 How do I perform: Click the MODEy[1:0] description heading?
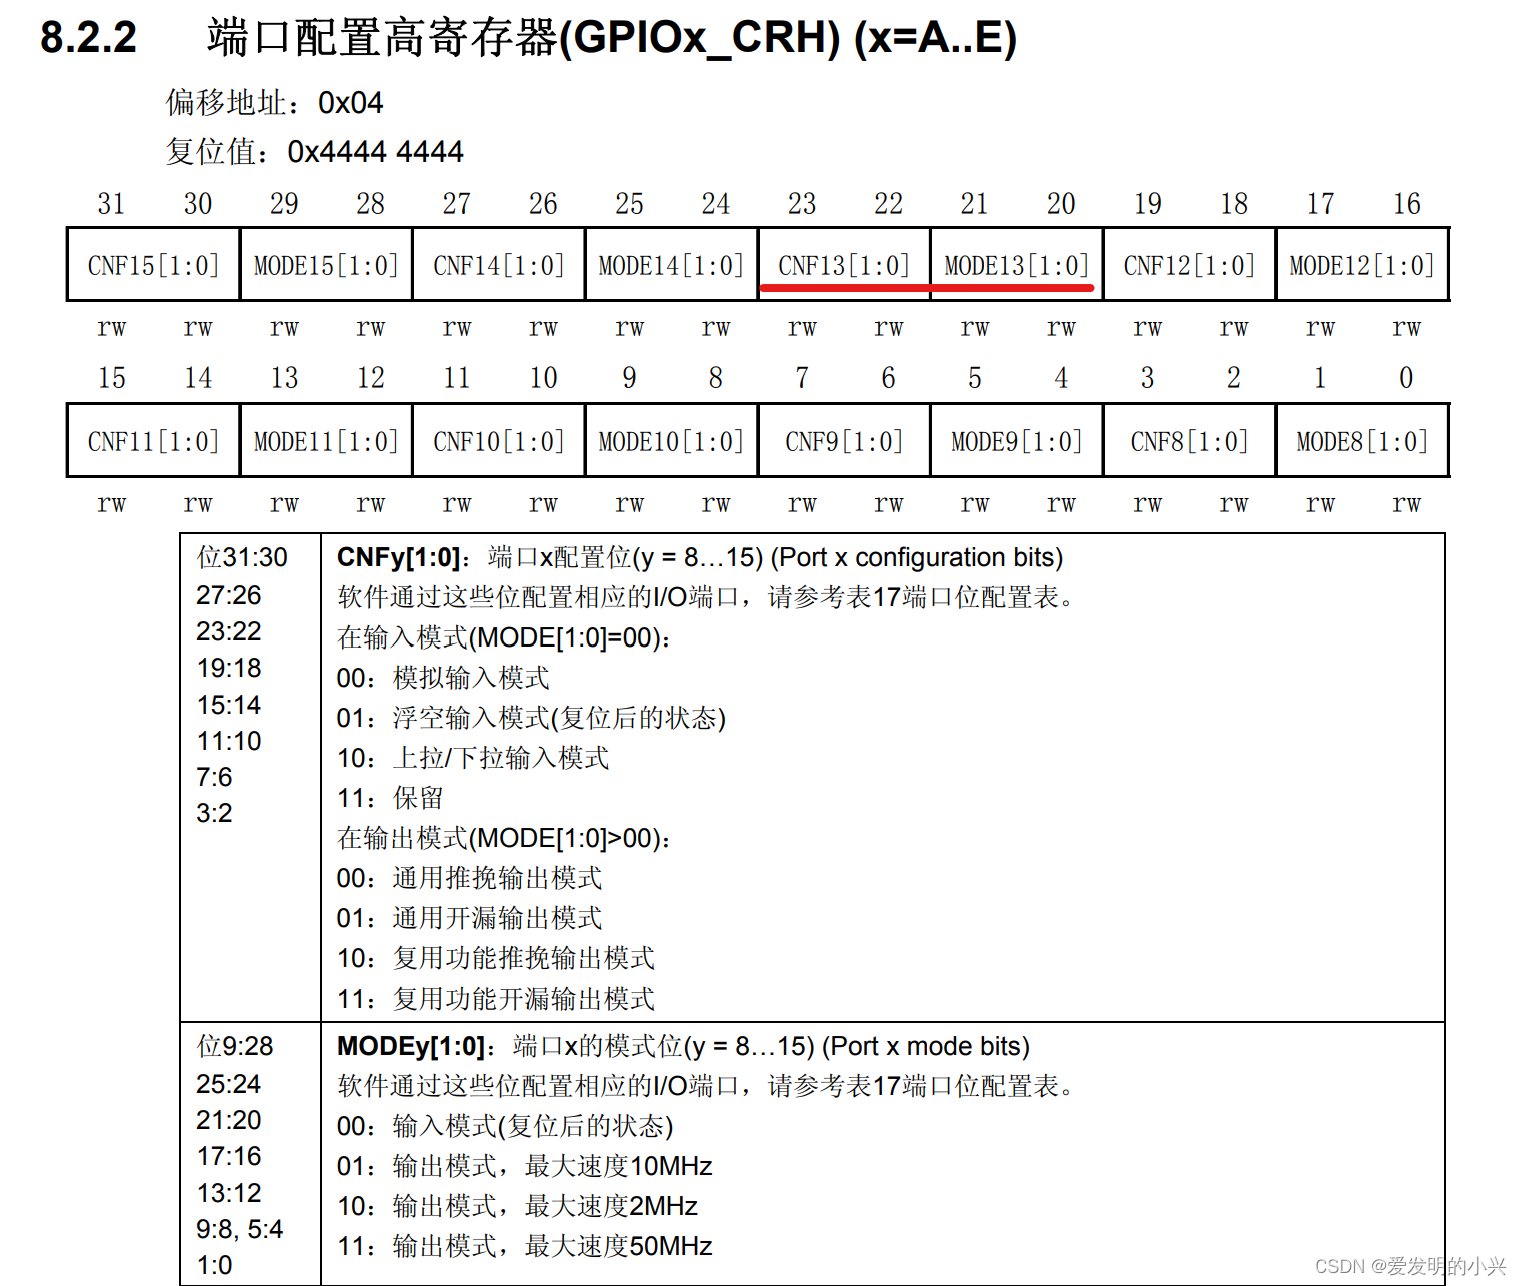point(683,1046)
